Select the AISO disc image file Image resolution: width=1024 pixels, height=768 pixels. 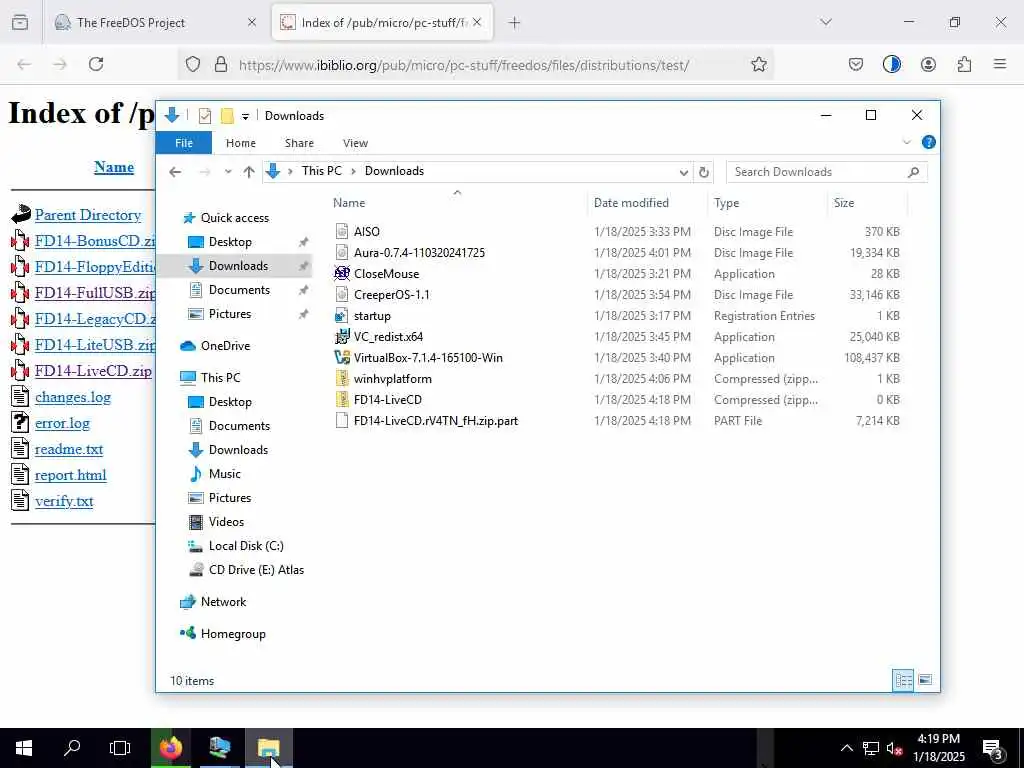[366, 232]
